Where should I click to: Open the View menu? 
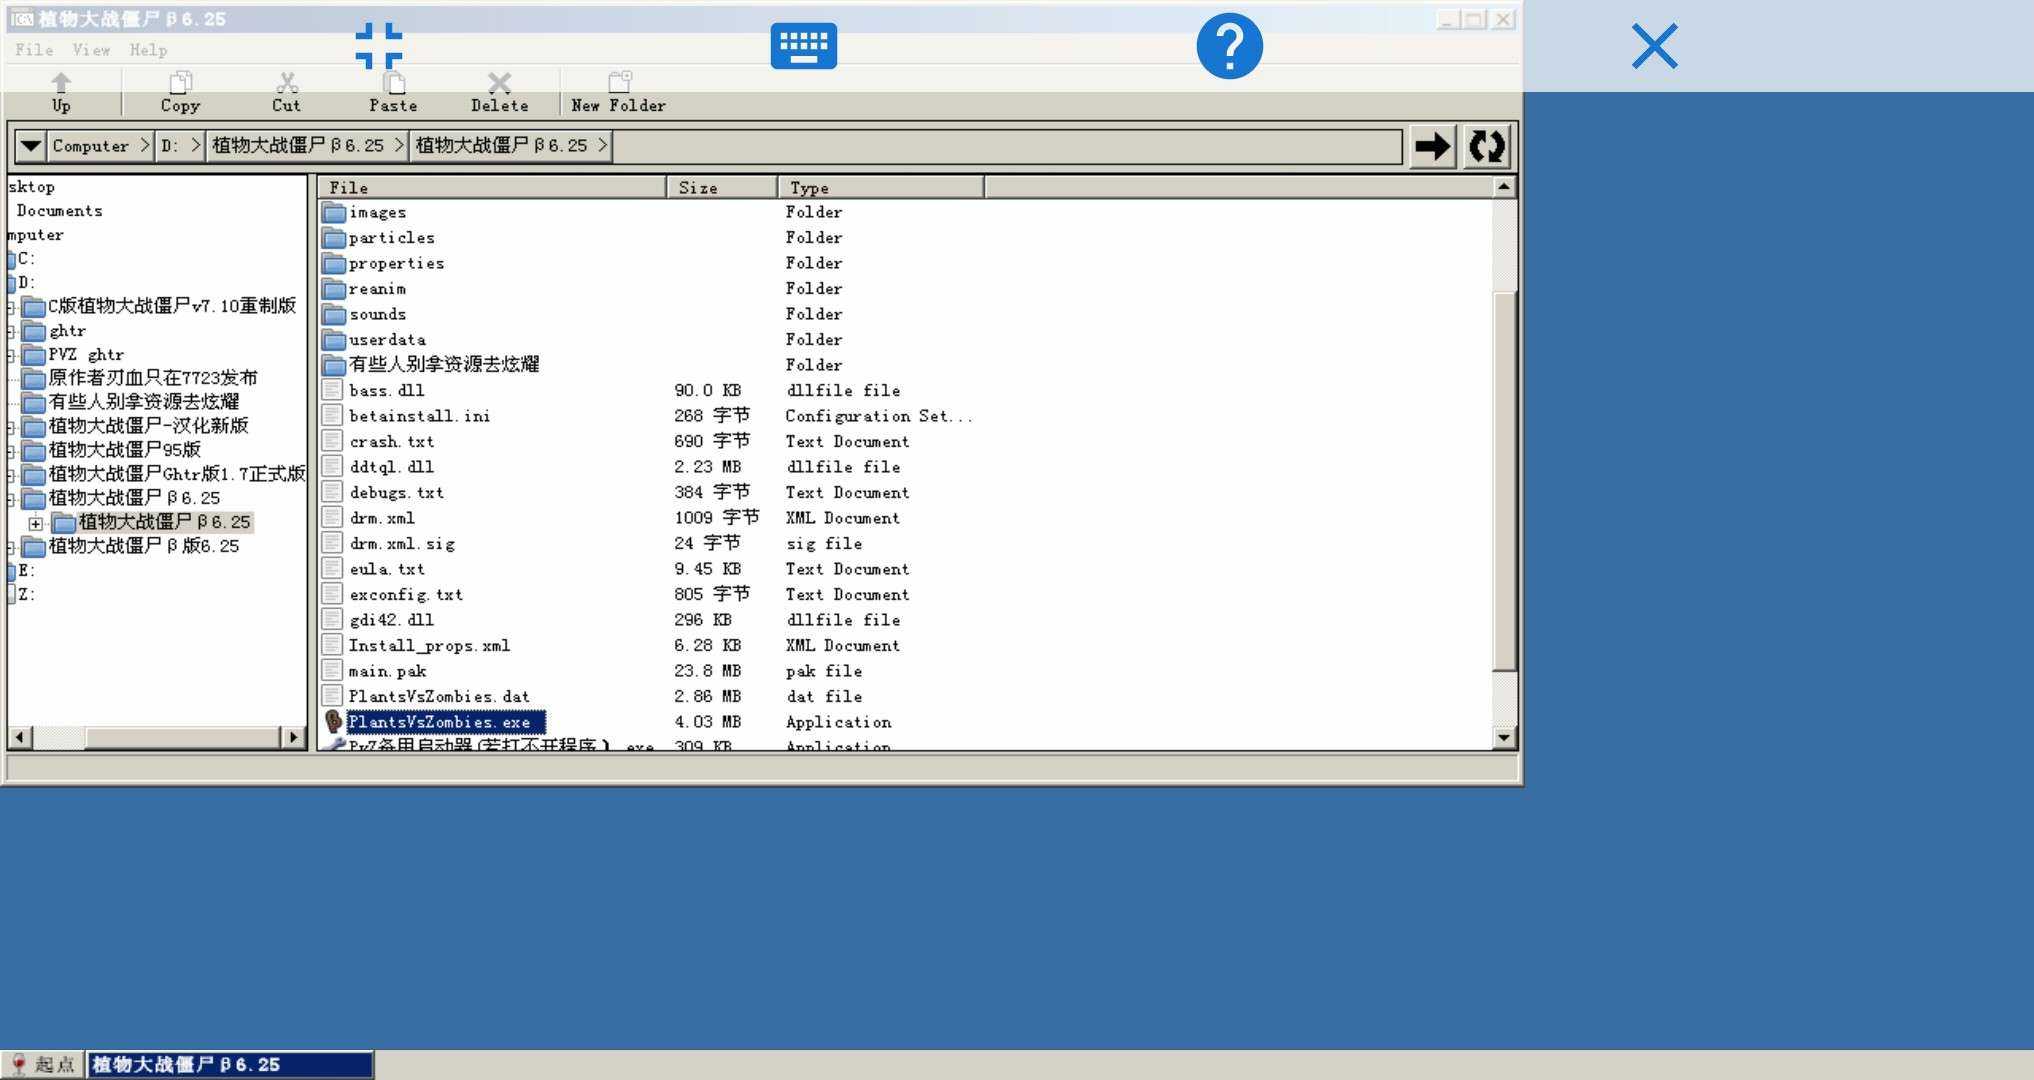pyautogui.click(x=91, y=50)
